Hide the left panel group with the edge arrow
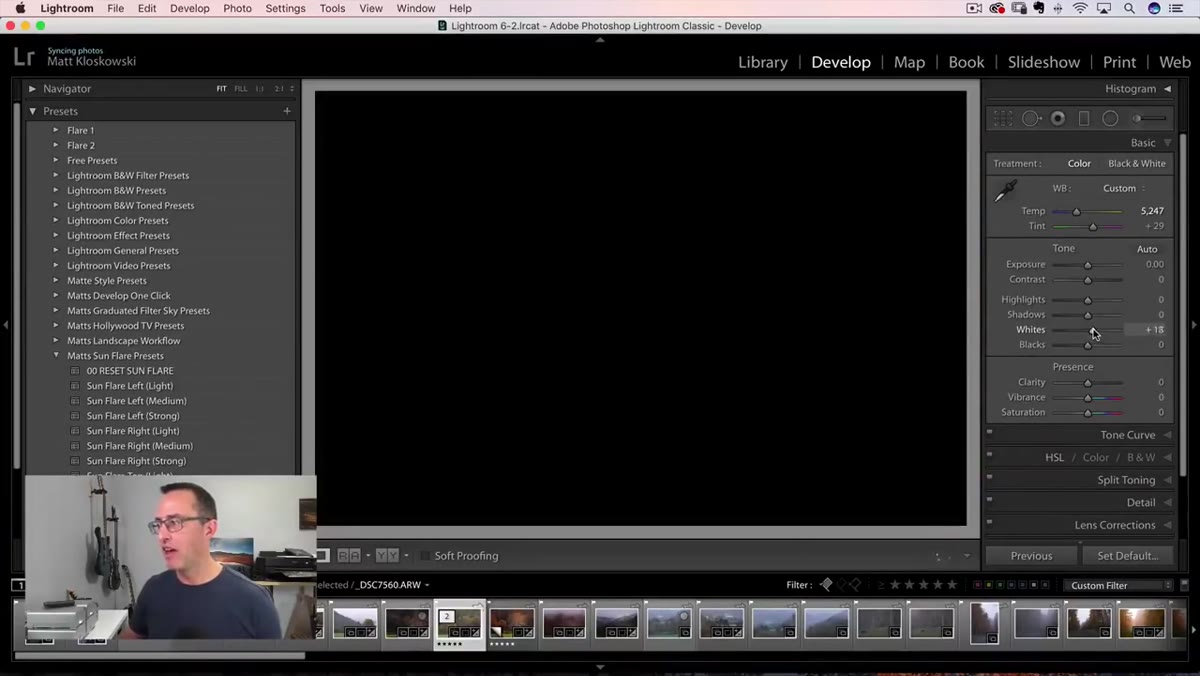This screenshot has height=676, width=1200. click(6, 325)
